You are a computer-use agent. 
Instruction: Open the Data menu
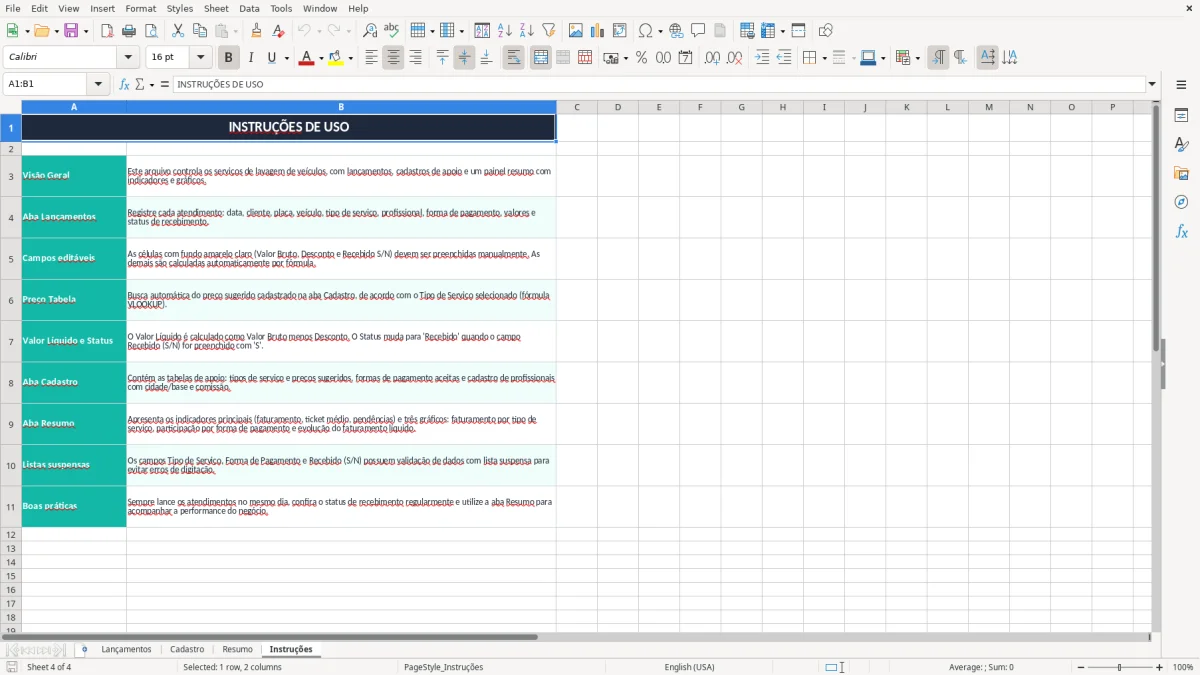[249, 8]
